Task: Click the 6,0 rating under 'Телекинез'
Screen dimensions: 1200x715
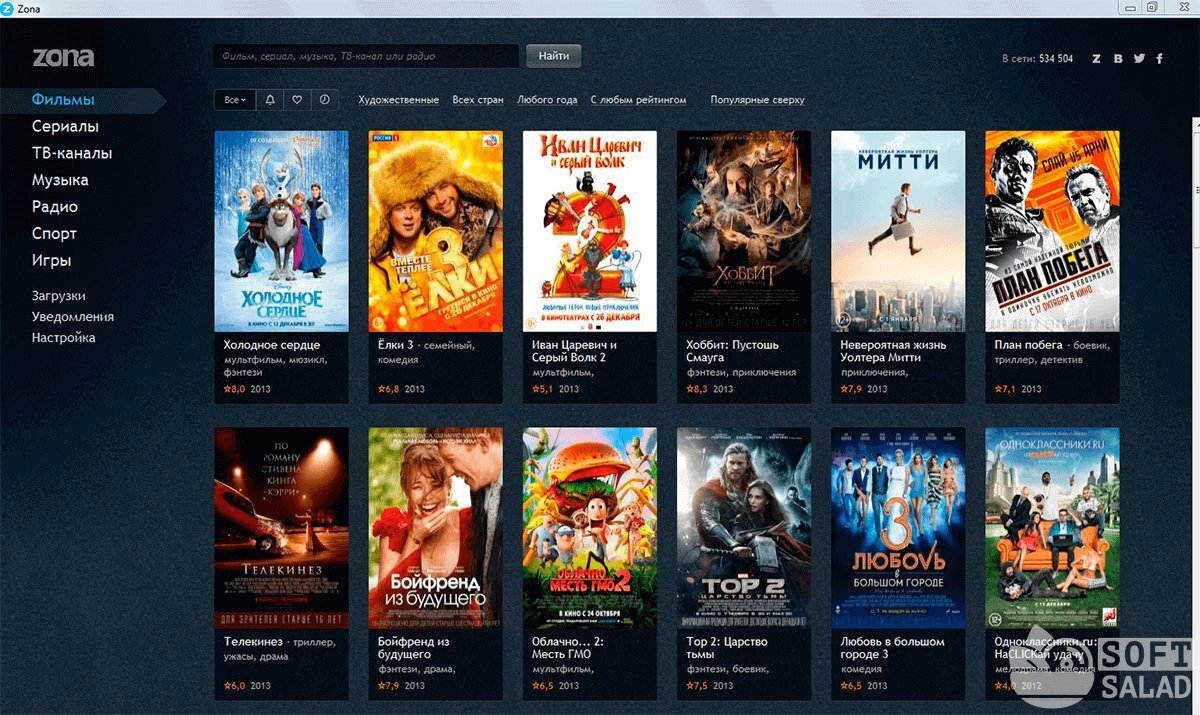Action: point(234,686)
